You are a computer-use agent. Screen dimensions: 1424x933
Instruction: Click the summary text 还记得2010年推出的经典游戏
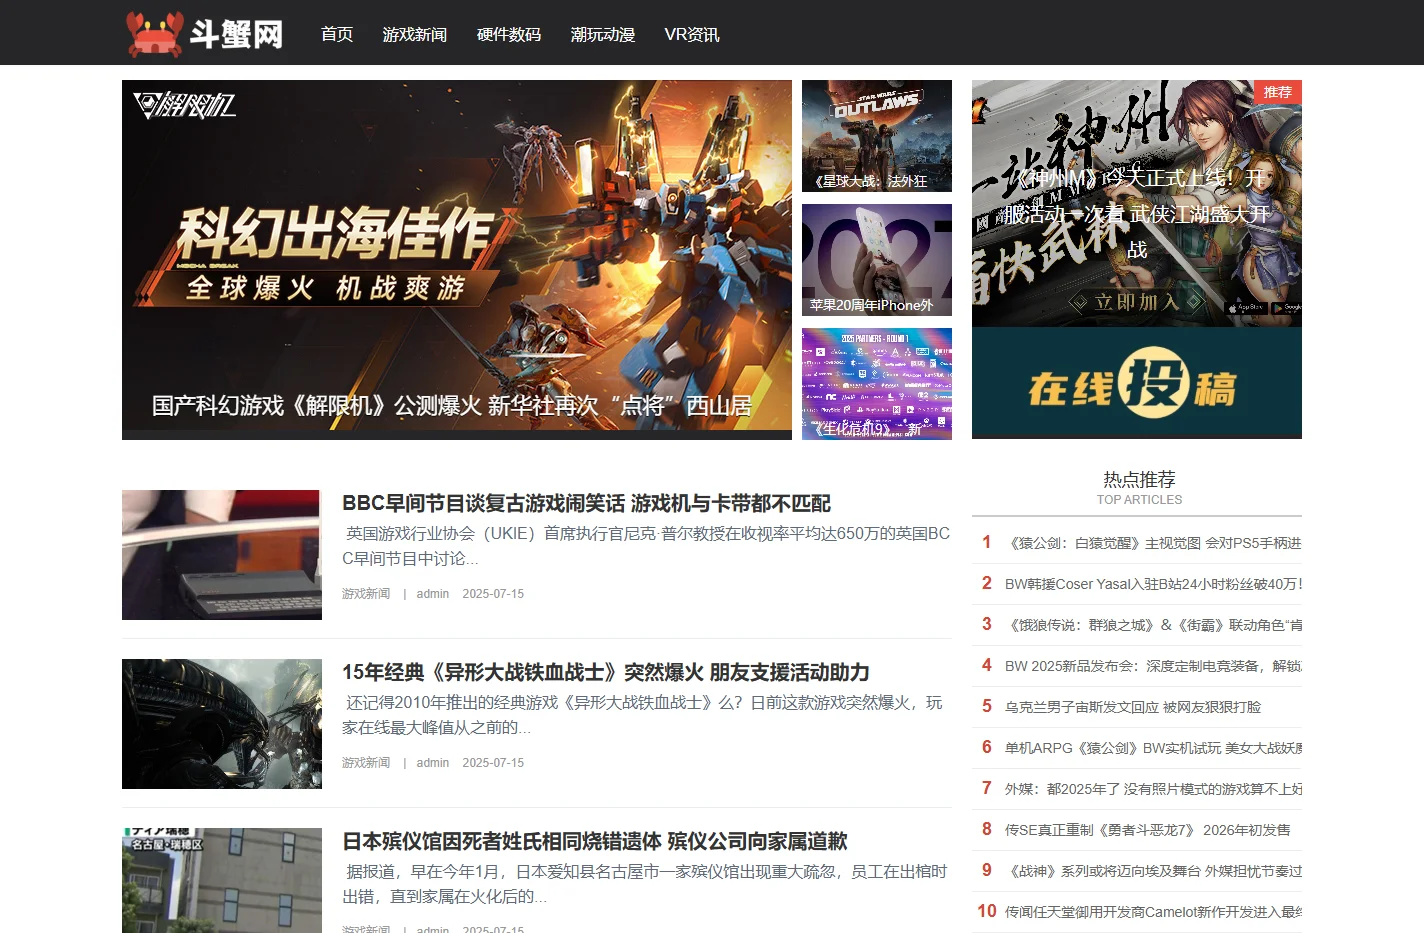(x=642, y=715)
